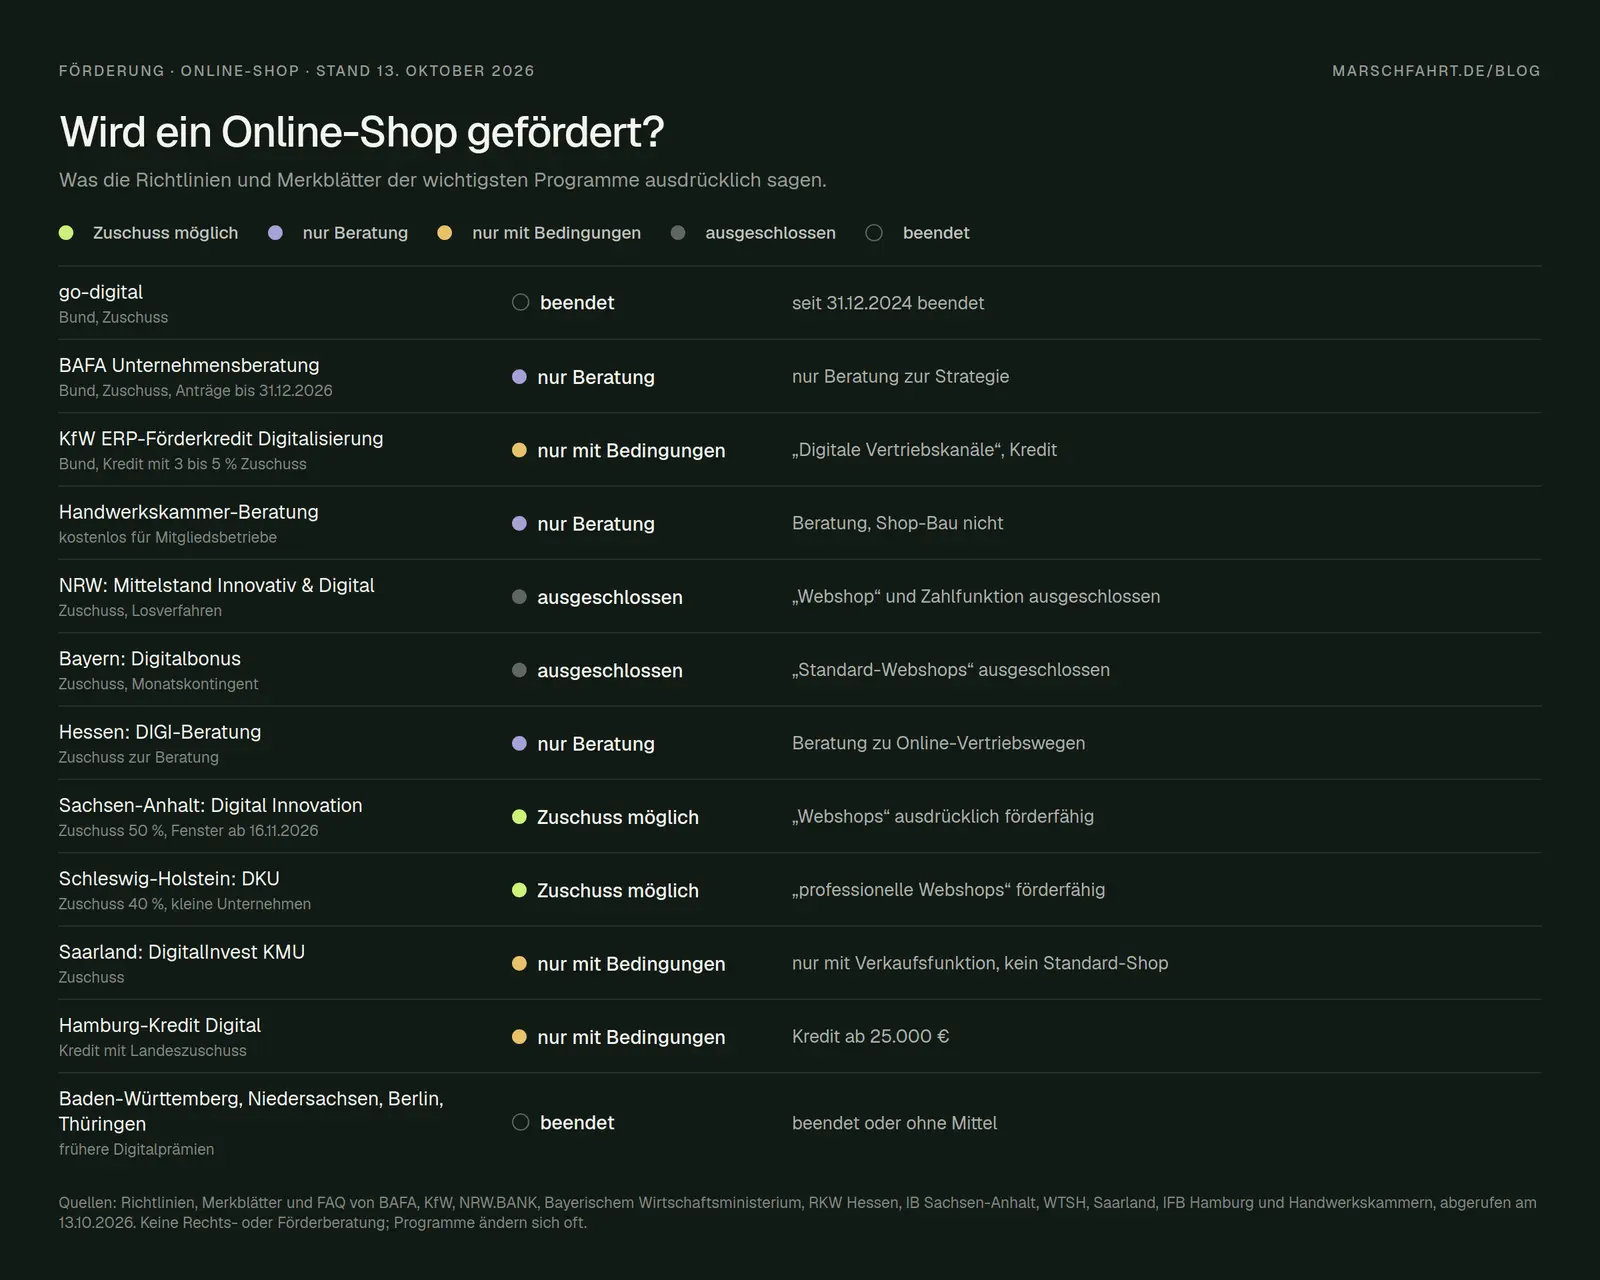
Task: Click the heading 'Wird ein Online-Shop gefördert?'
Action: [x=362, y=132]
